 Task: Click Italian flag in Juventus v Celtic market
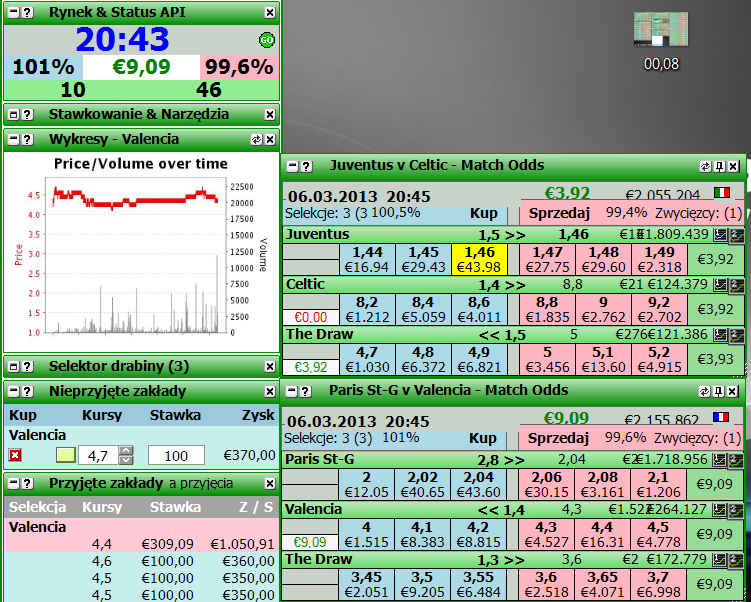point(722,193)
